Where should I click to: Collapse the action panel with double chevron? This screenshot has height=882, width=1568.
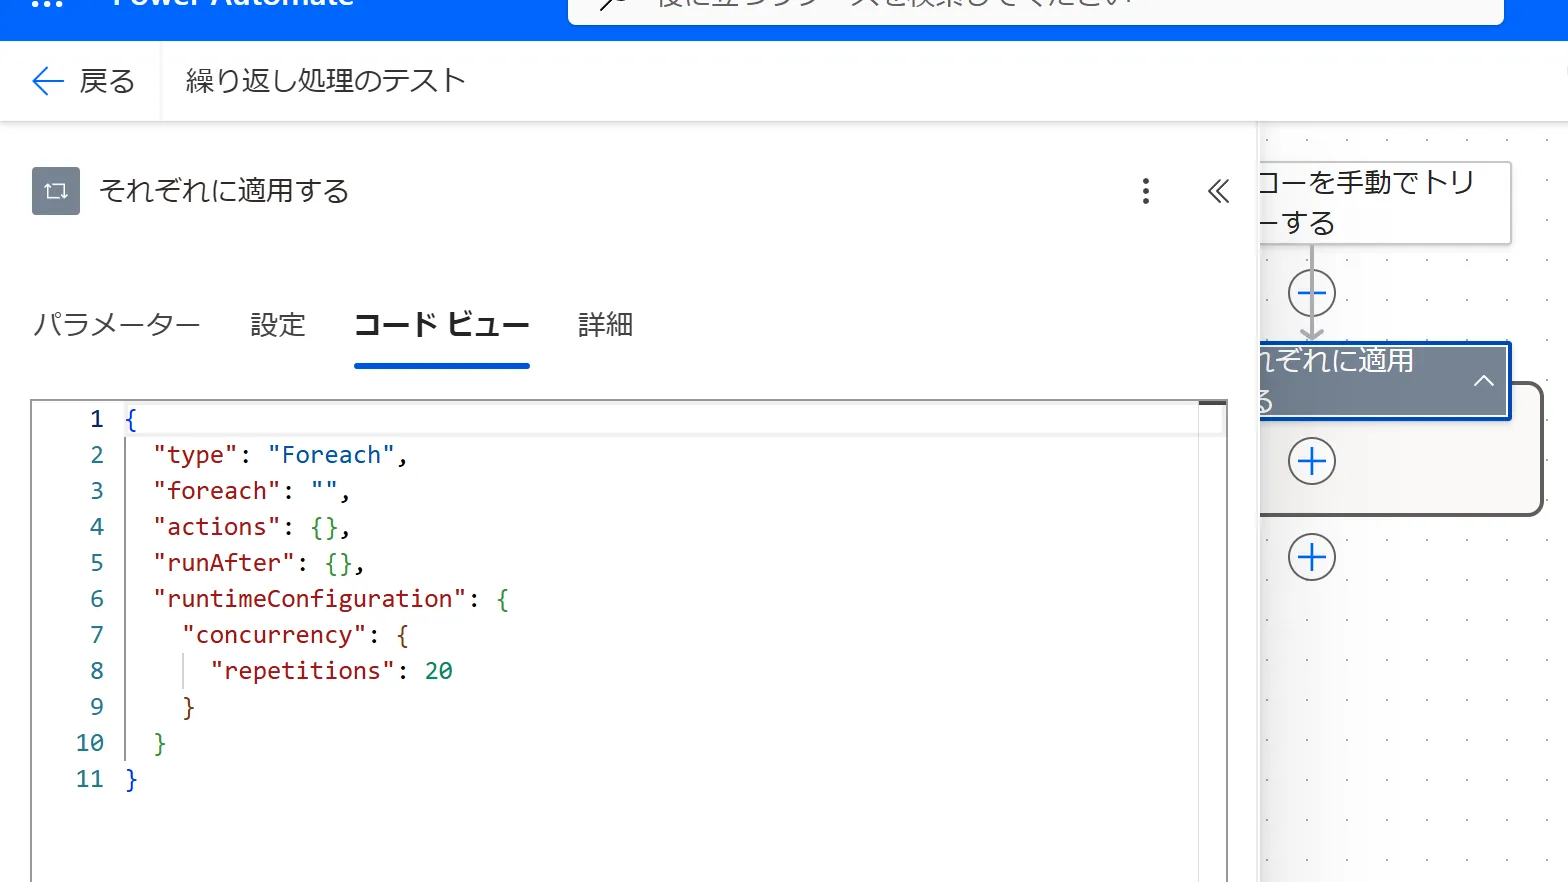point(1218,191)
